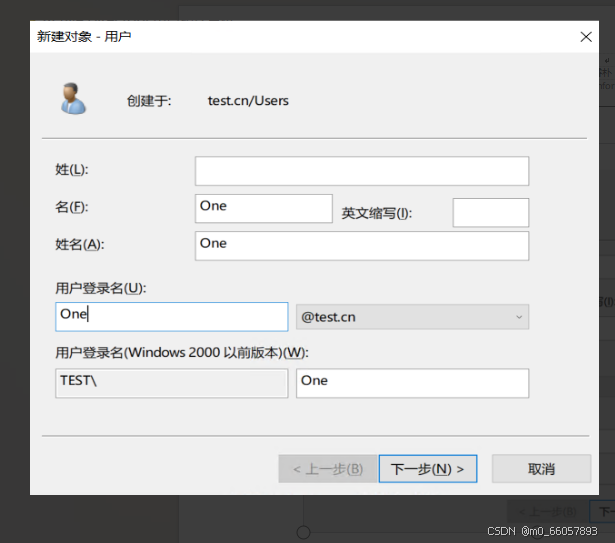615x543 pixels.
Task: Click the 英文缩写(I) initials field
Action: (x=491, y=212)
